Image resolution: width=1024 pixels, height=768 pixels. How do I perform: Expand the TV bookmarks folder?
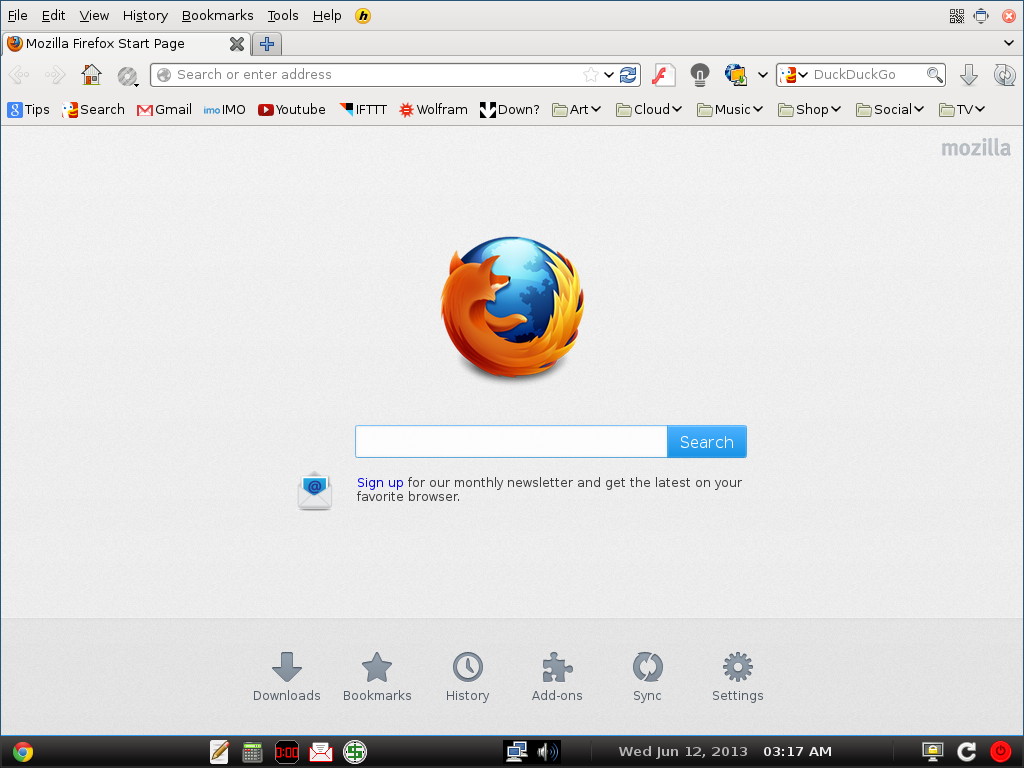[961, 110]
